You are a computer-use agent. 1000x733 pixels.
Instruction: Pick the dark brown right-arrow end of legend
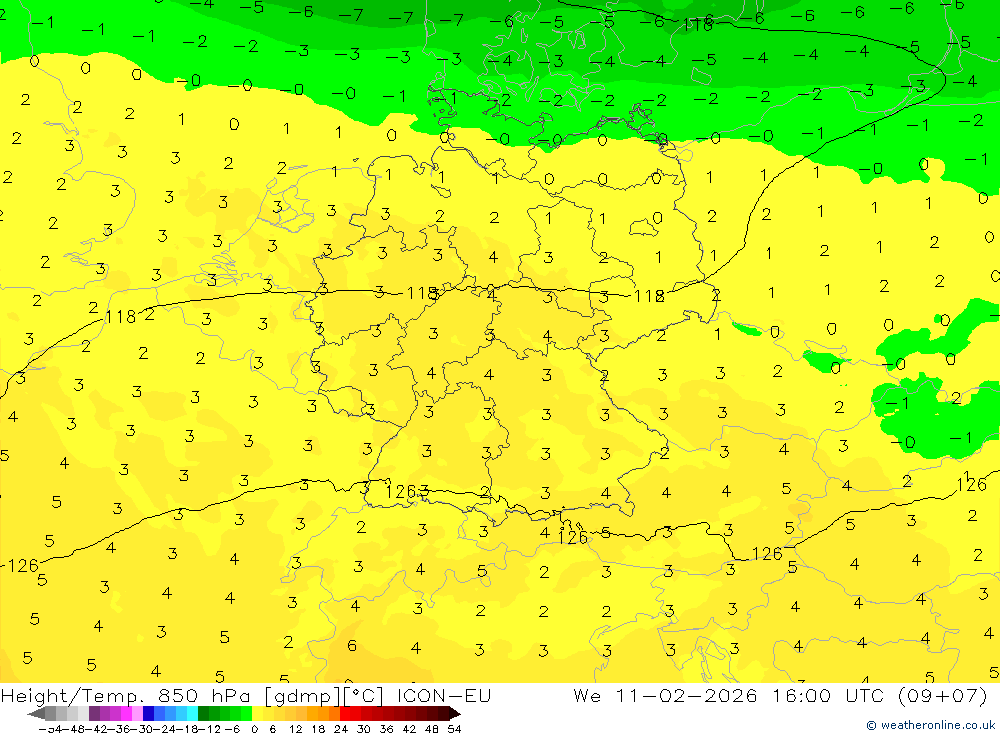[x=455, y=713]
